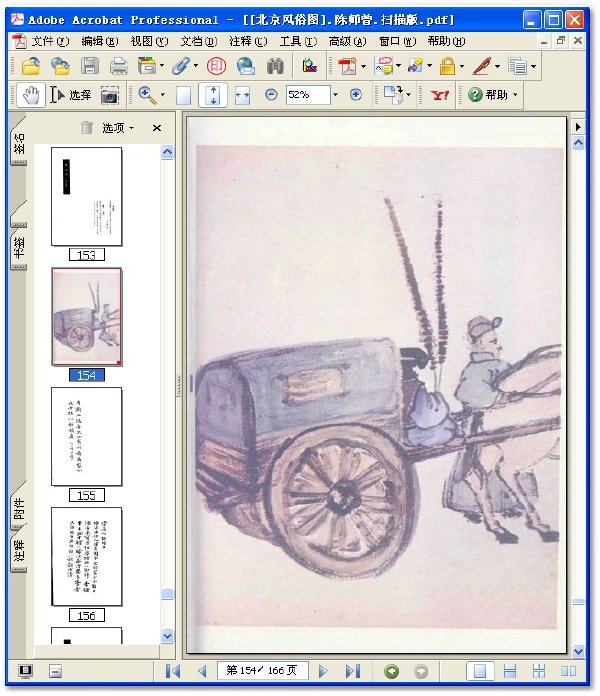Click the 52% zoom input field
This screenshot has width=600, height=696.
coord(308,95)
